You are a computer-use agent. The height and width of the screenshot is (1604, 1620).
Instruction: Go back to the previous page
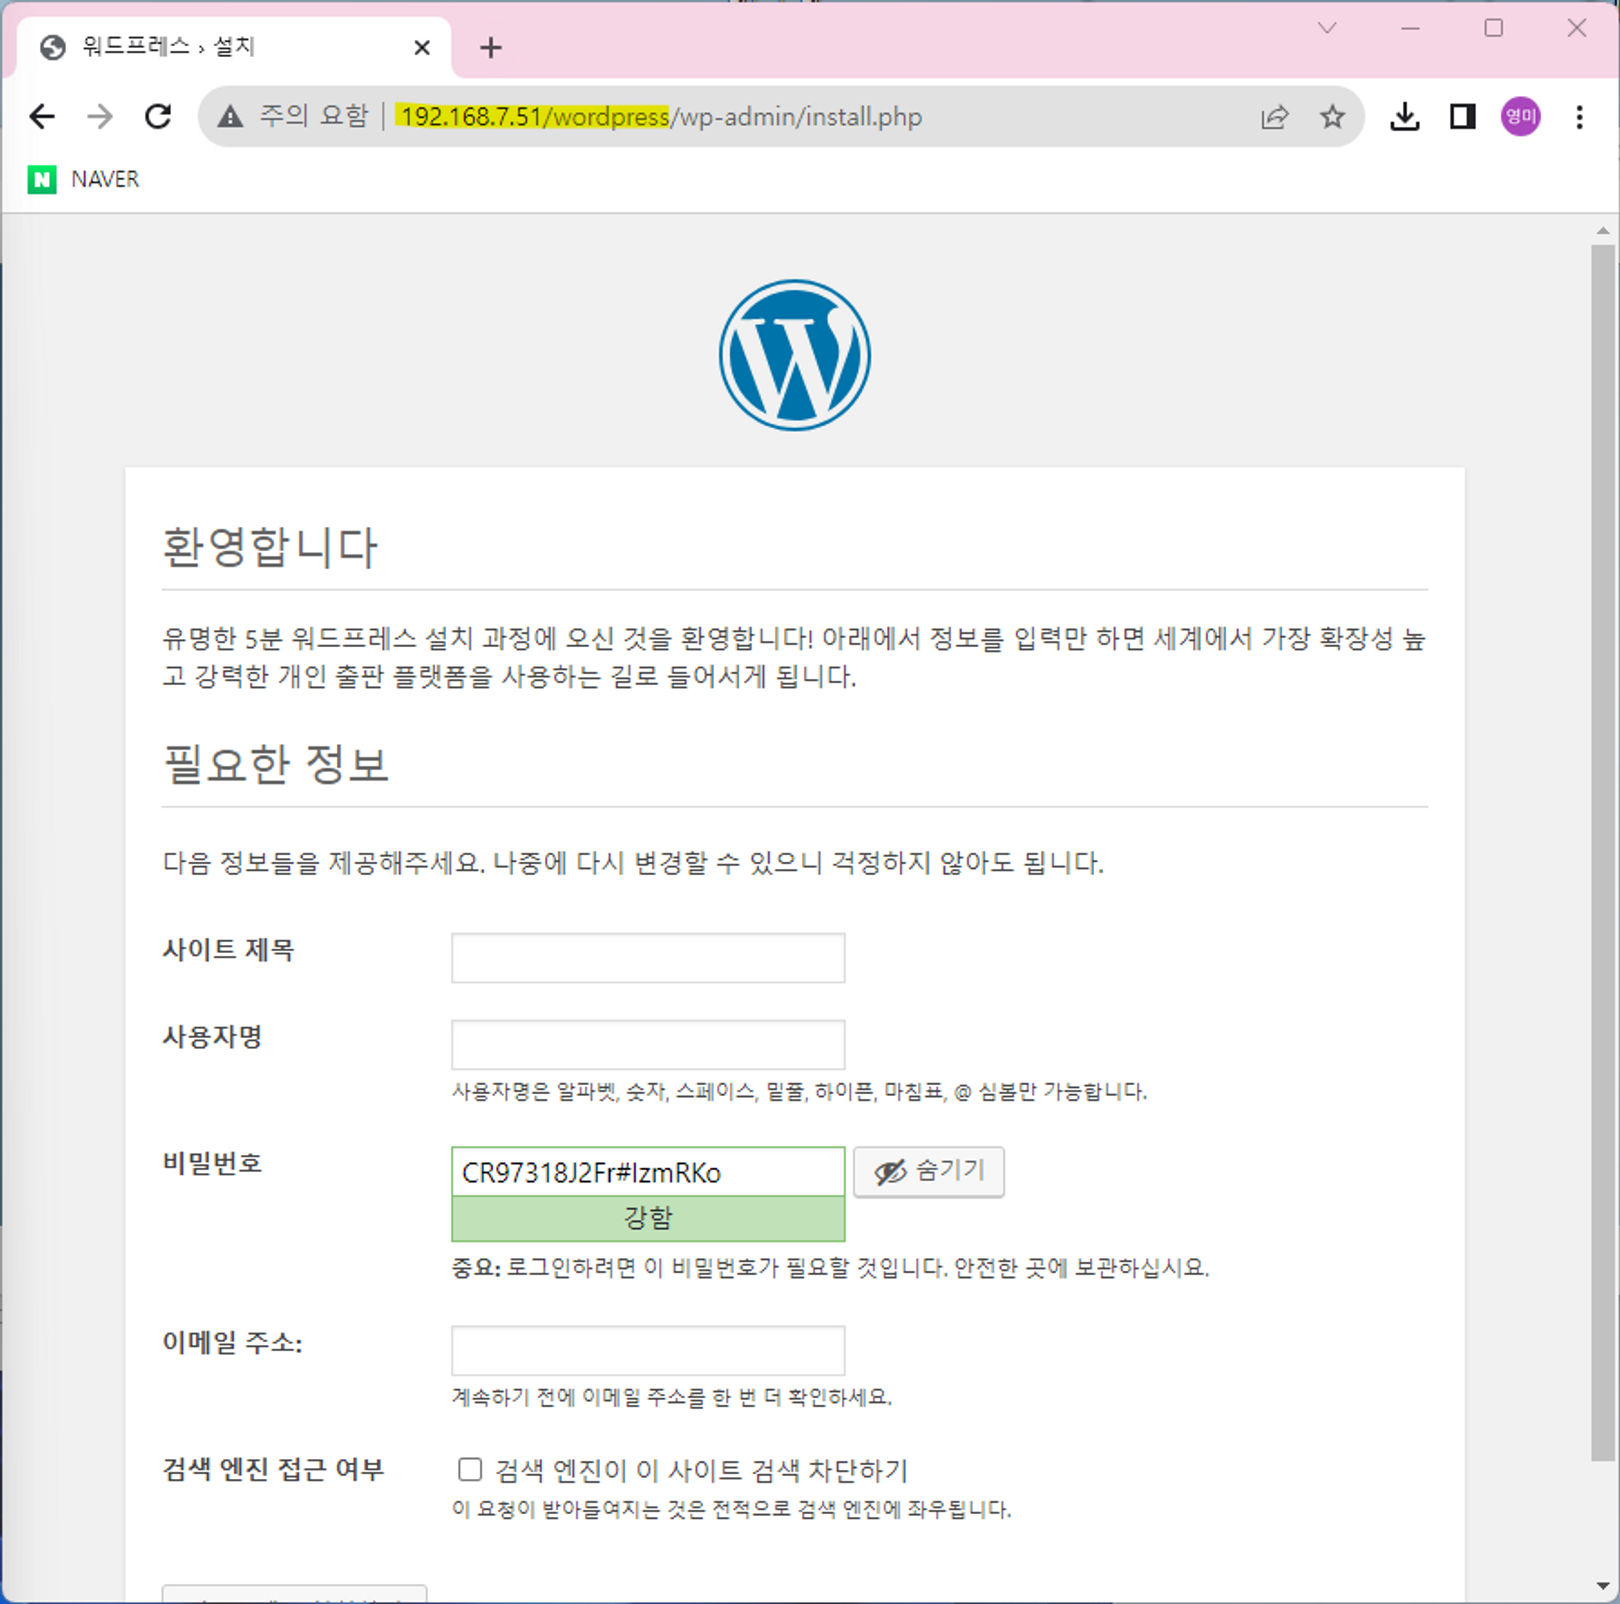[42, 117]
